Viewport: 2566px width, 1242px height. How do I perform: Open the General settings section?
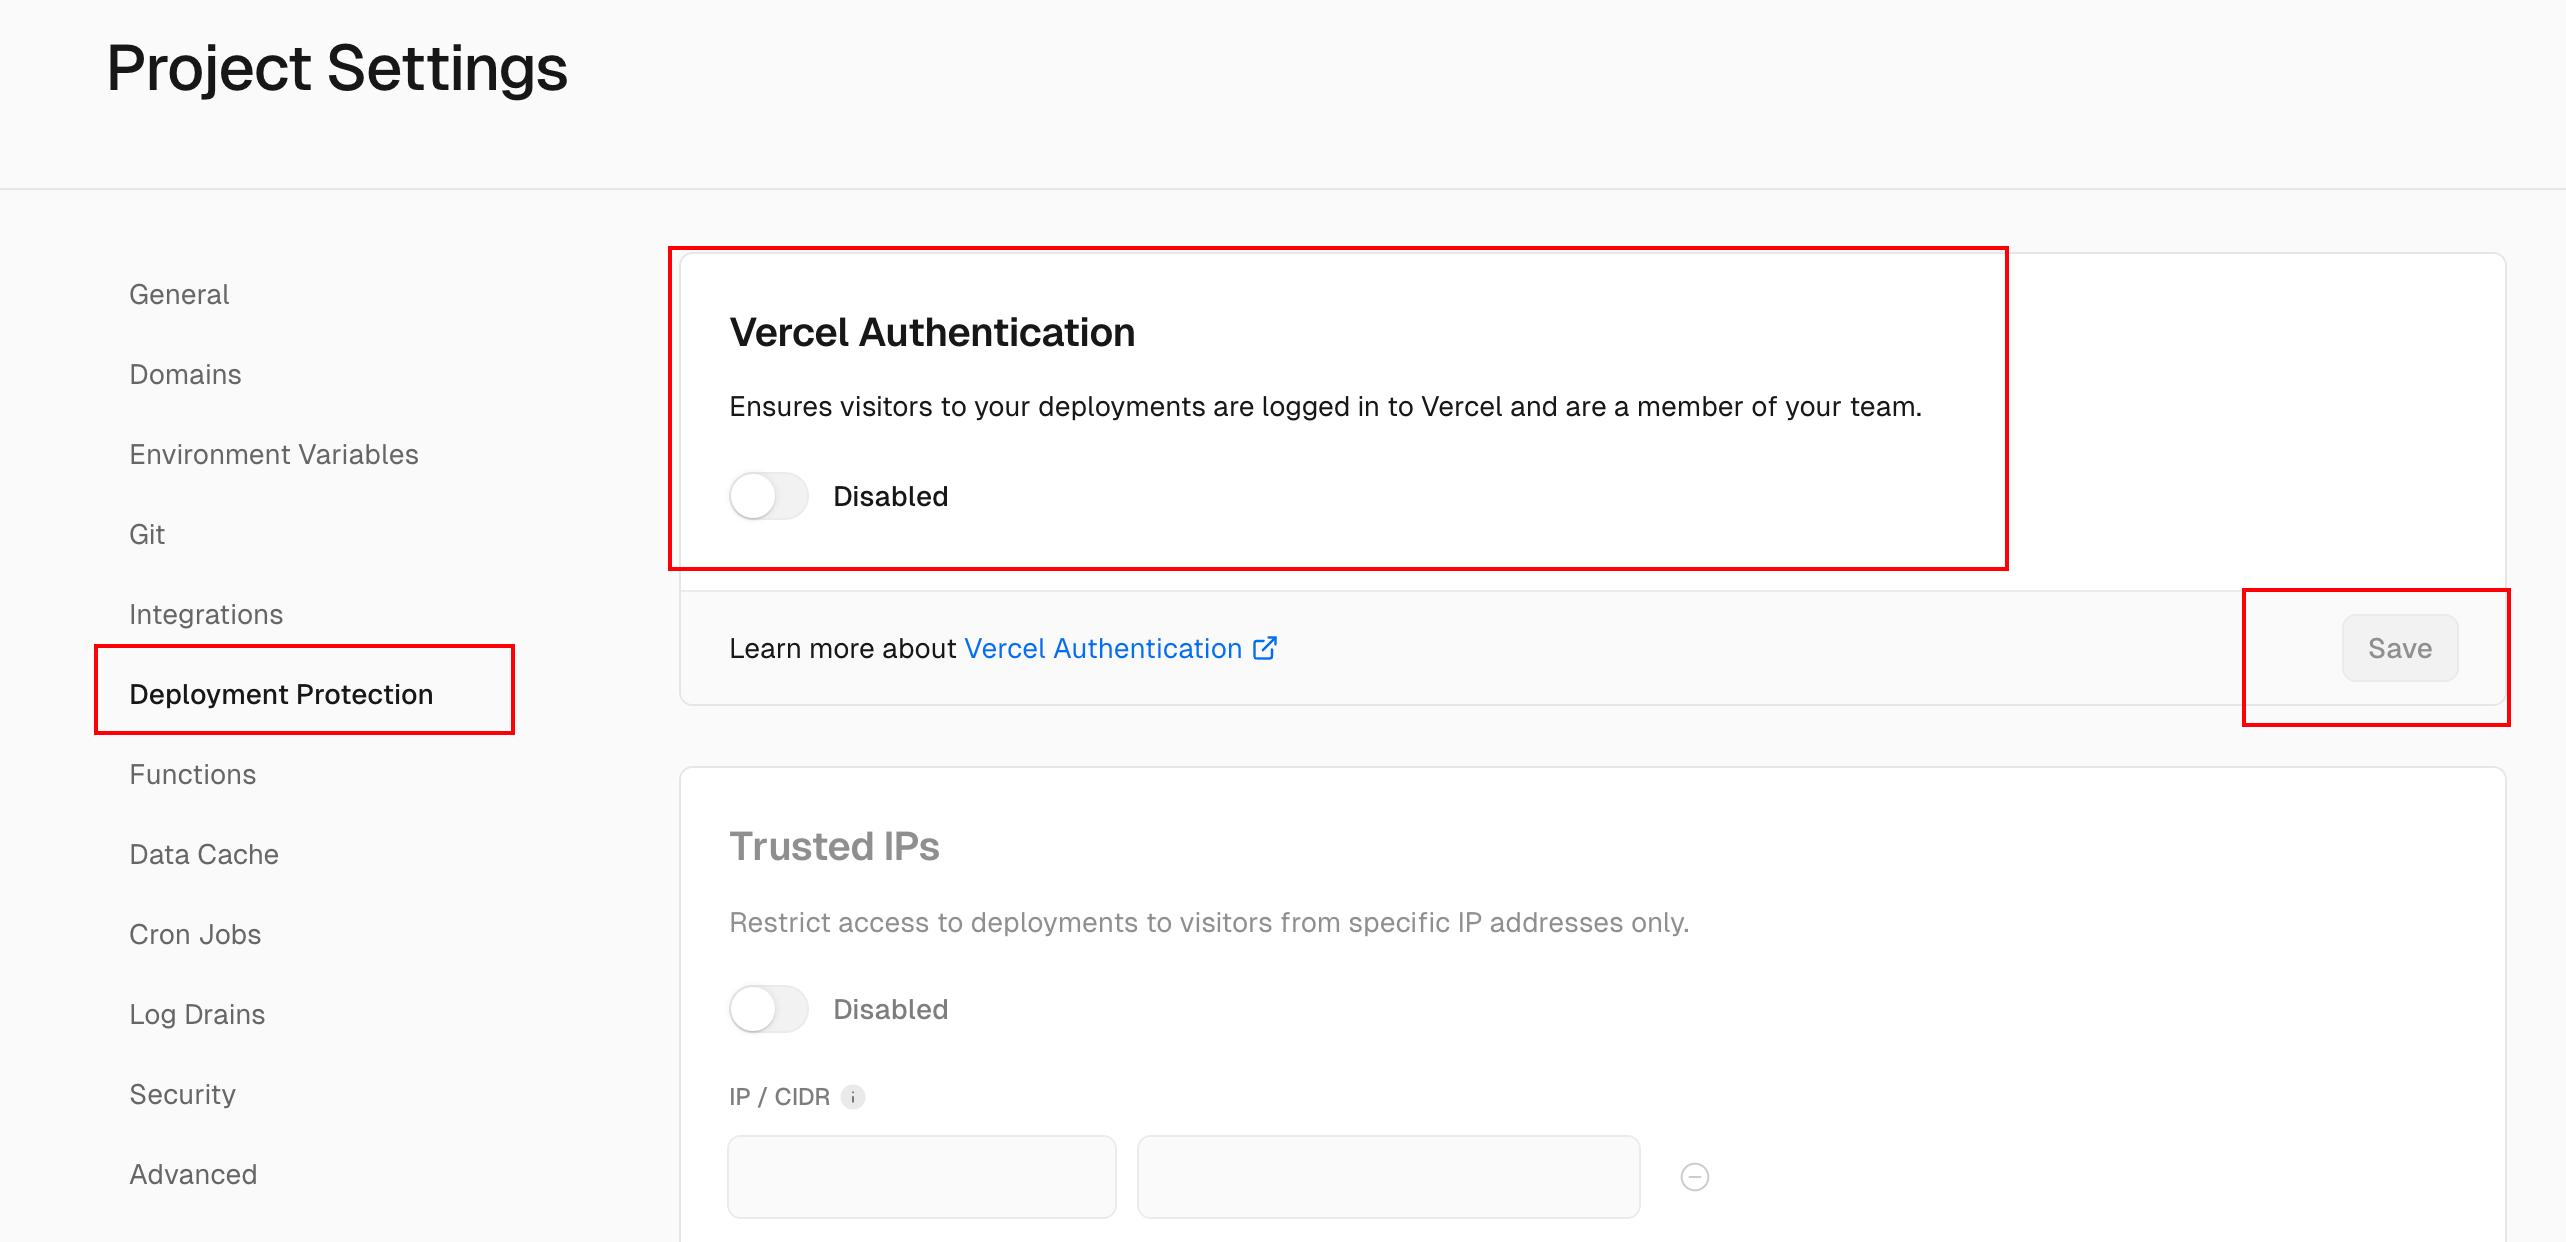tap(179, 294)
